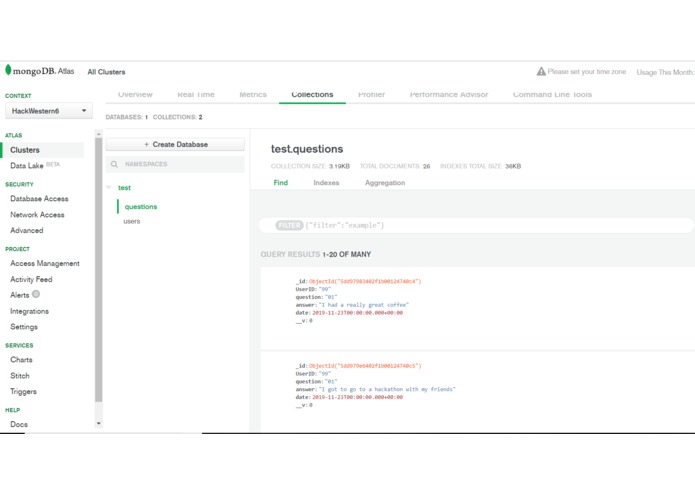Open Activity Feed in sidebar
This screenshot has height=494, width=695.
click(x=31, y=280)
